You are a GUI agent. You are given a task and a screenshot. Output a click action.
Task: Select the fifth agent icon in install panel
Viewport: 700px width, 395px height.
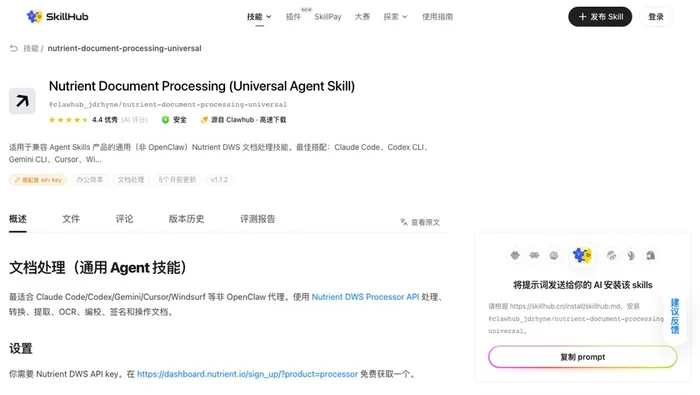click(612, 255)
